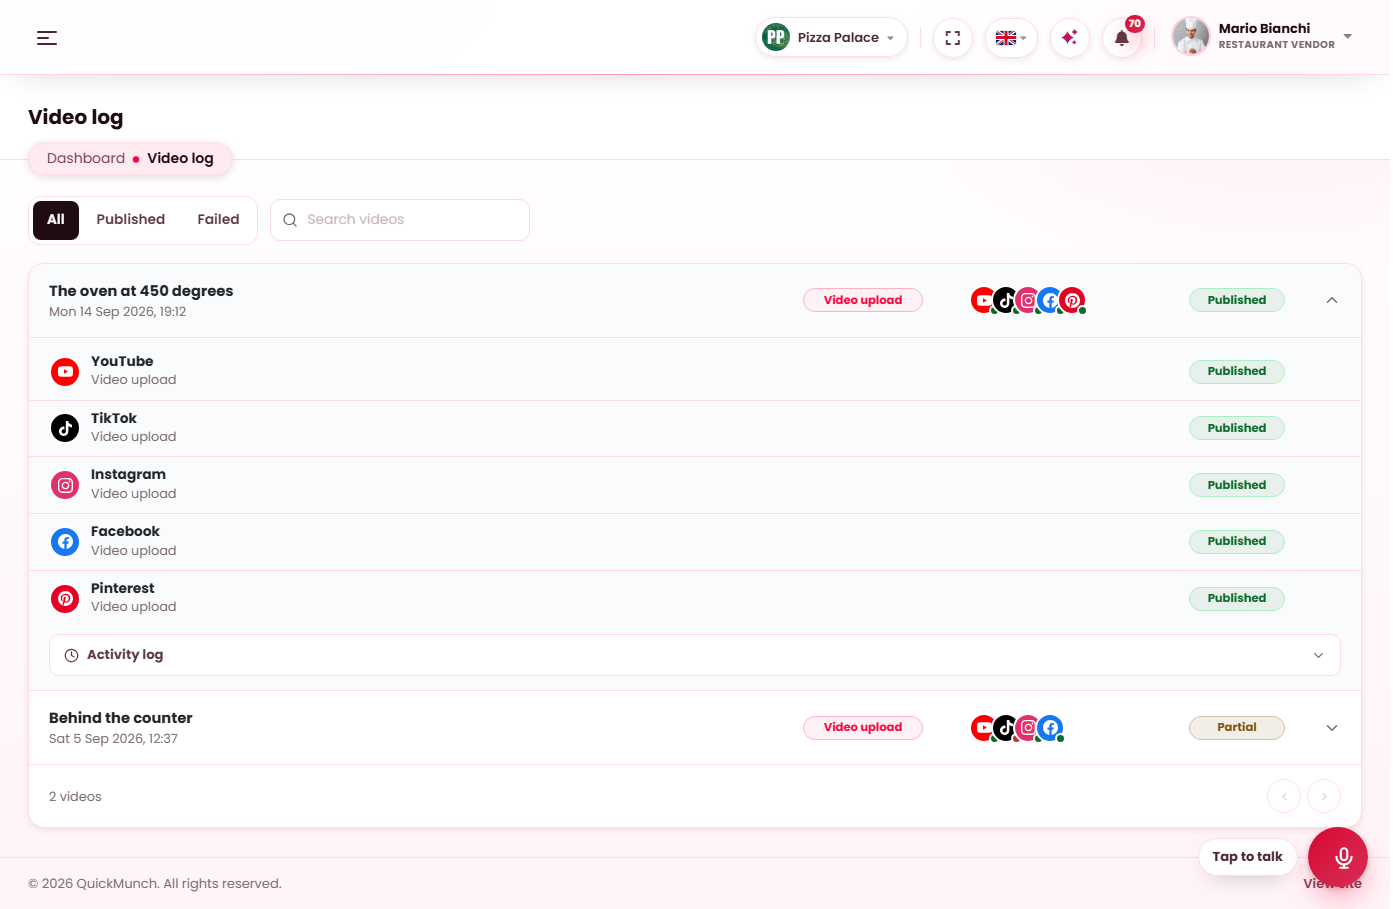Click the "Sat 5 Sep 2026, 12:37" date
The image size is (1400, 909).
(113, 739)
